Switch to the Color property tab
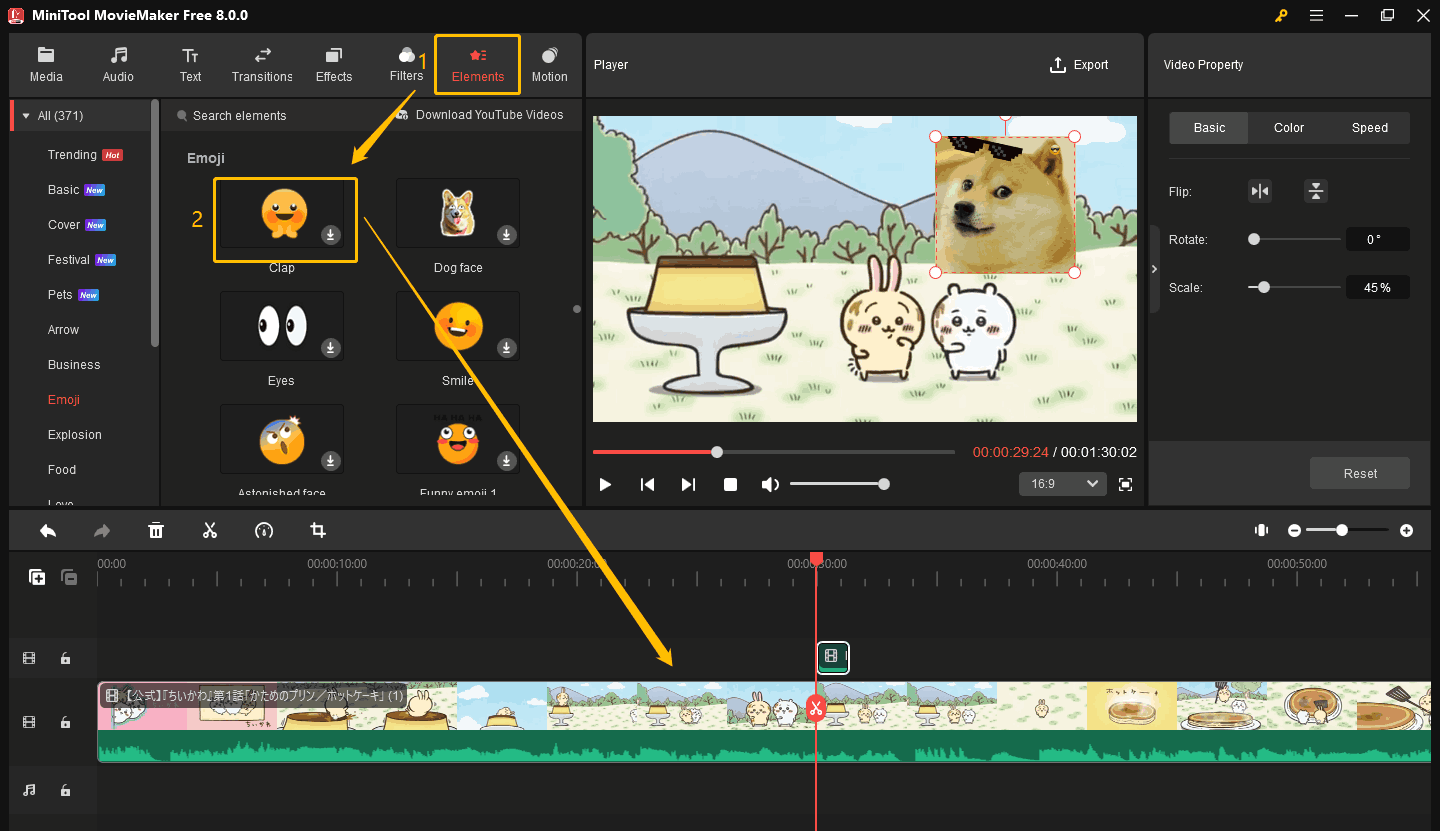Viewport: 1440px width, 831px height. tap(1289, 128)
